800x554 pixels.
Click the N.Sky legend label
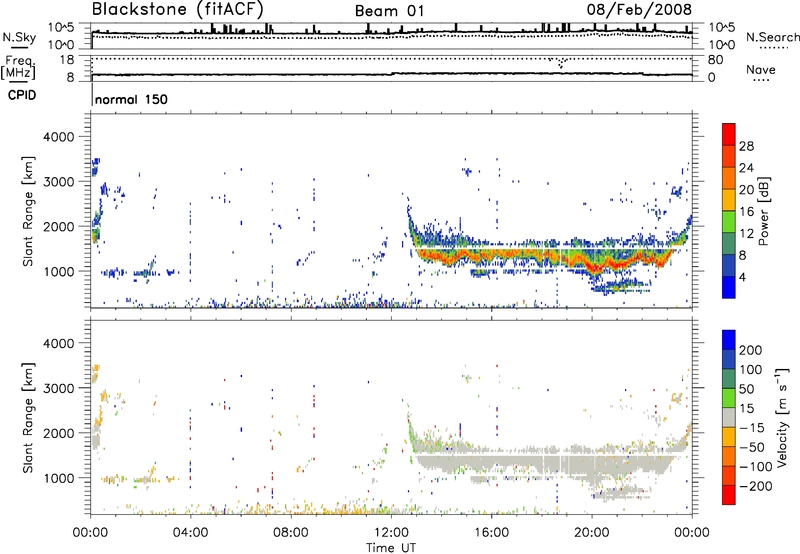pos(19,37)
